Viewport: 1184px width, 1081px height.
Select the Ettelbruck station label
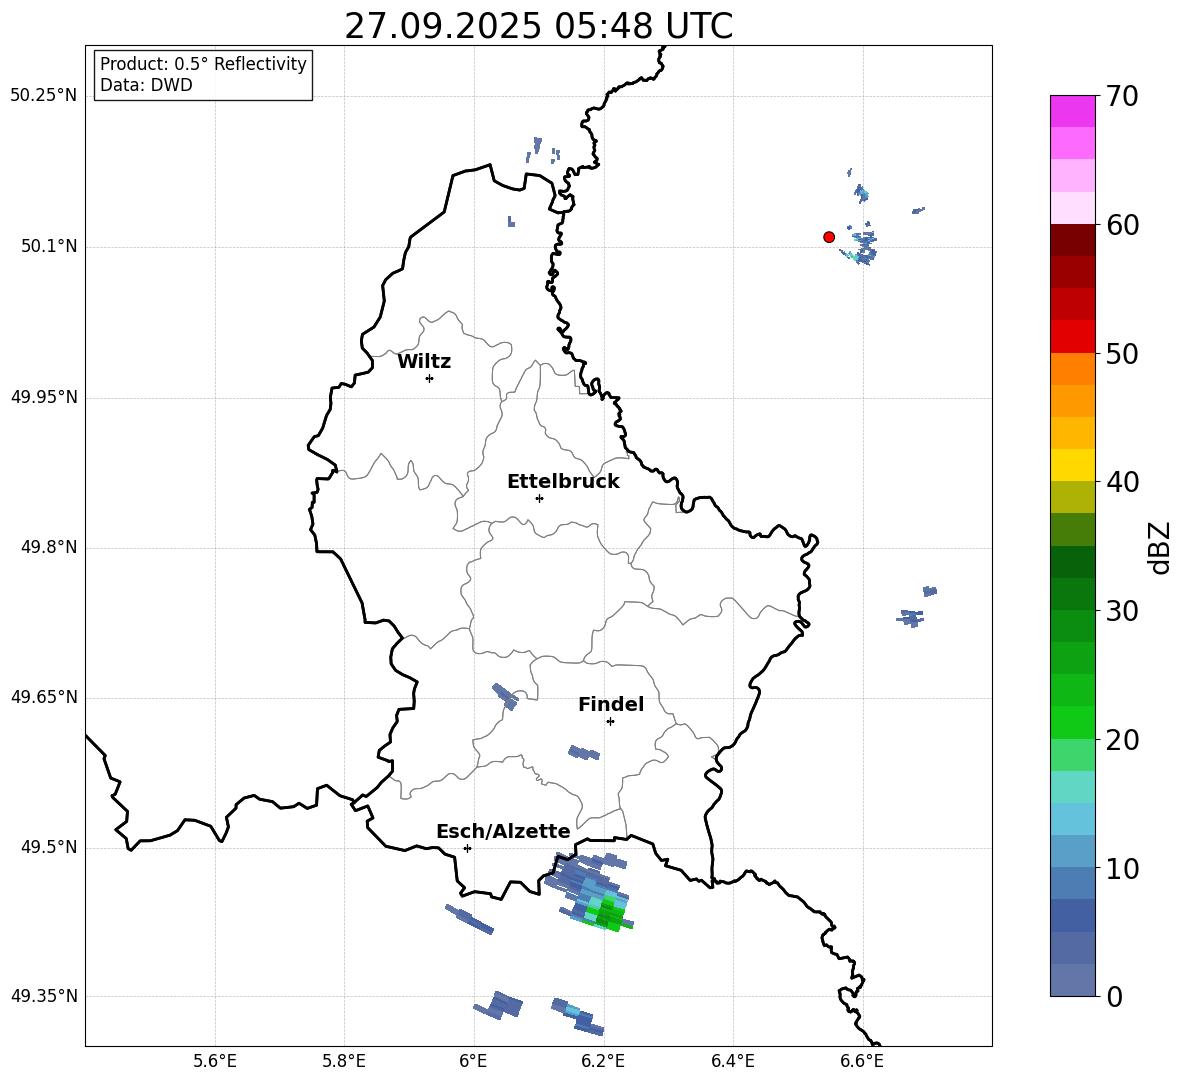[x=563, y=482]
